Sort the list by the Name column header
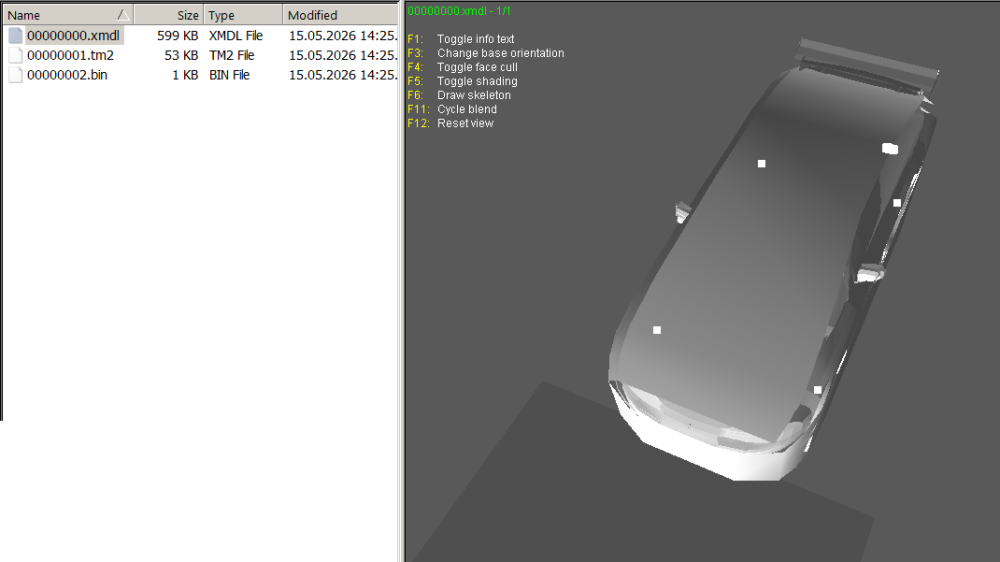This screenshot has width=1000, height=562. click(x=68, y=15)
